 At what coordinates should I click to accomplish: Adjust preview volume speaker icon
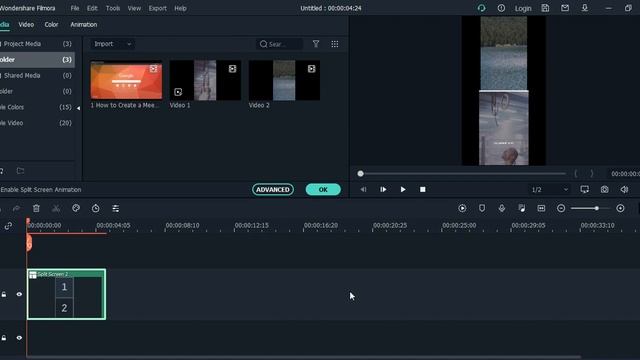click(x=624, y=189)
